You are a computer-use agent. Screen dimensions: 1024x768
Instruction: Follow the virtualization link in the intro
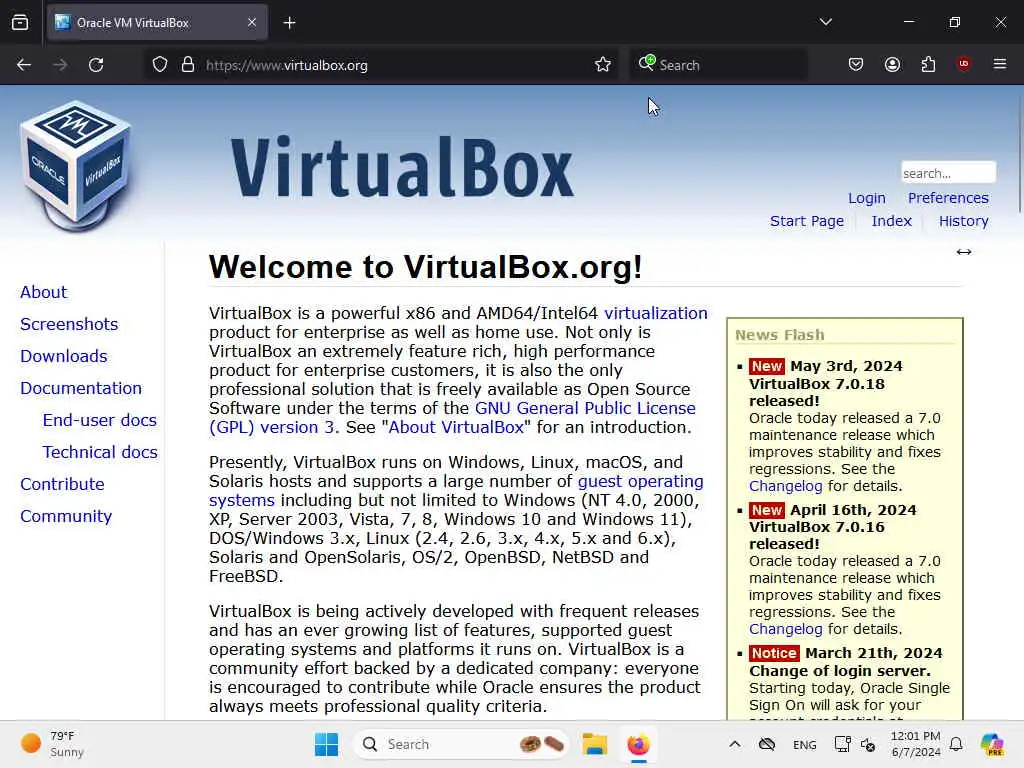click(656, 313)
